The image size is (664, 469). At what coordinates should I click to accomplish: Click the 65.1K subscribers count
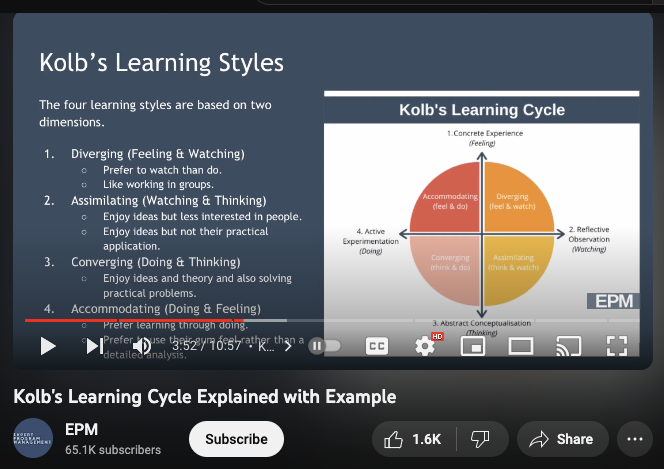point(113,450)
